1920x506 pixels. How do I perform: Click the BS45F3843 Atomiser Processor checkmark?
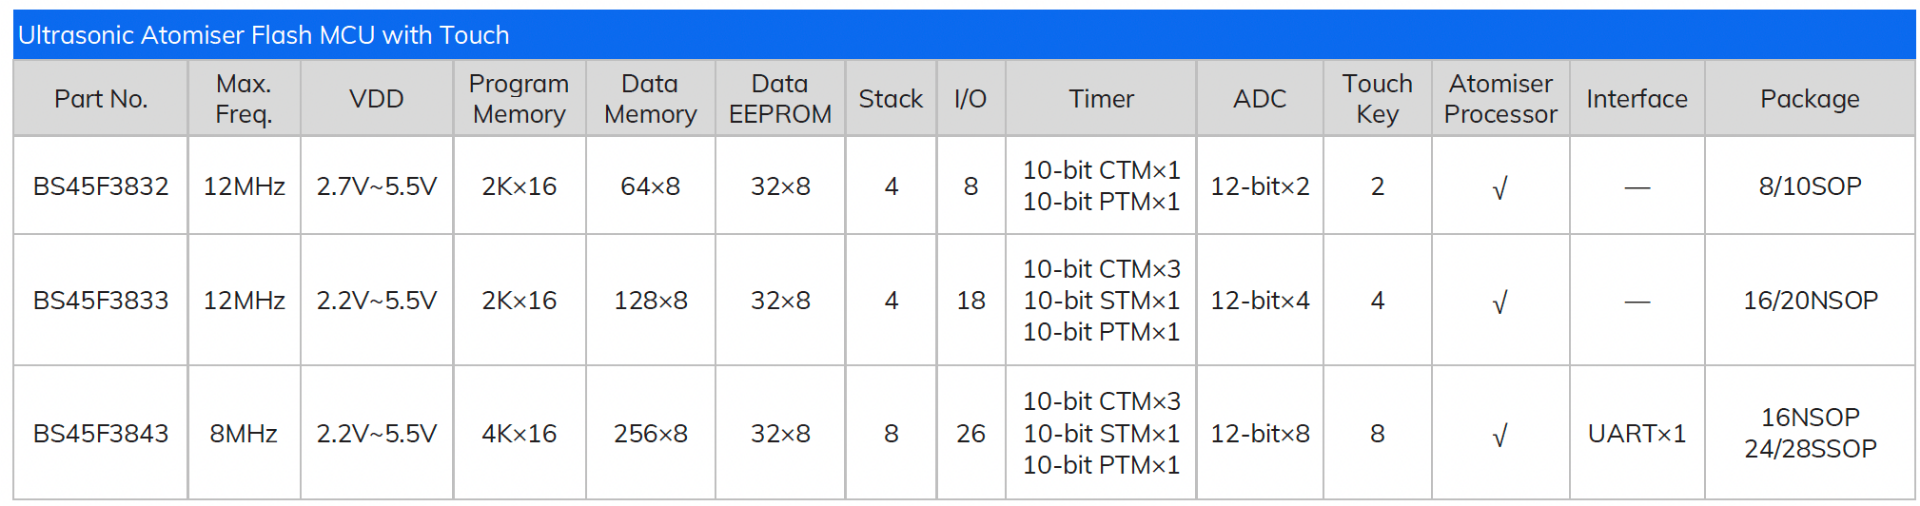click(x=1499, y=435)
